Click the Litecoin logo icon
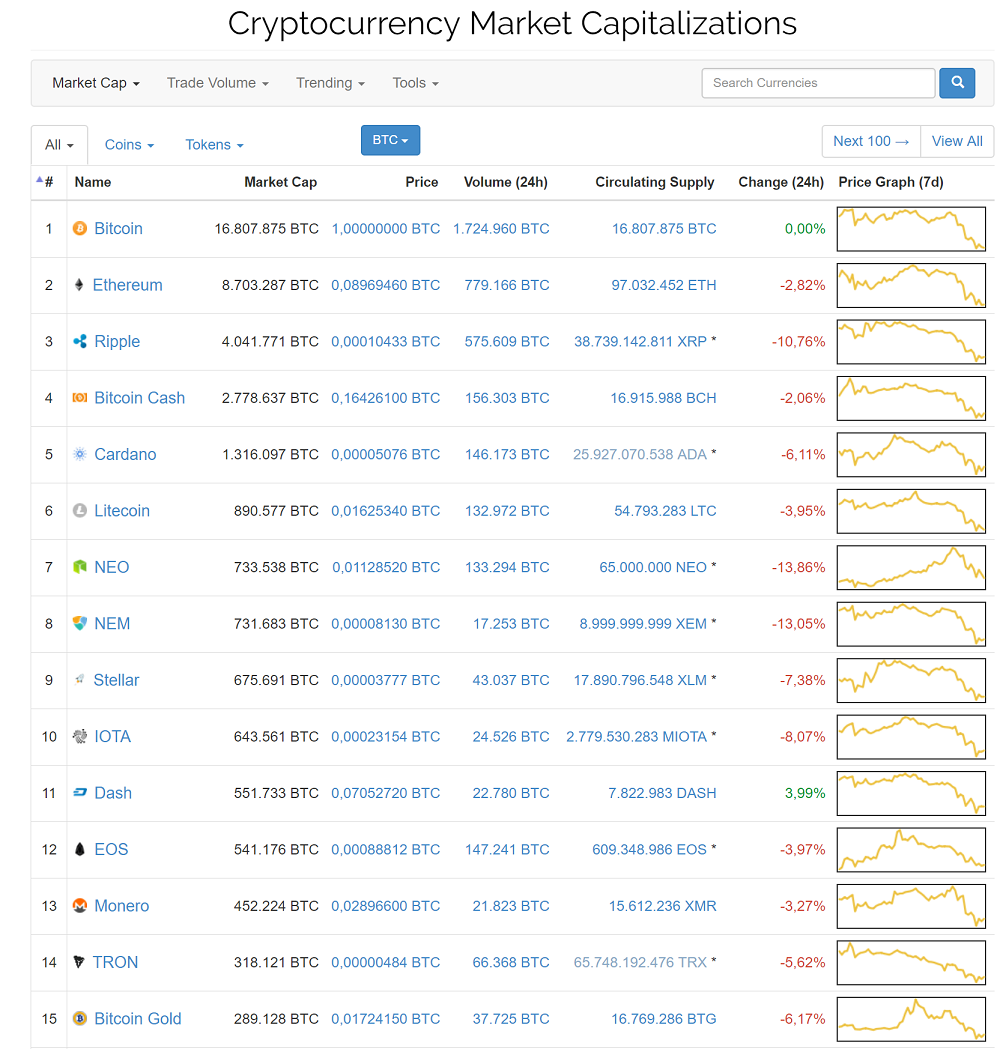This screenshot has height=1049, width=1000. click(x=80, y=510)
